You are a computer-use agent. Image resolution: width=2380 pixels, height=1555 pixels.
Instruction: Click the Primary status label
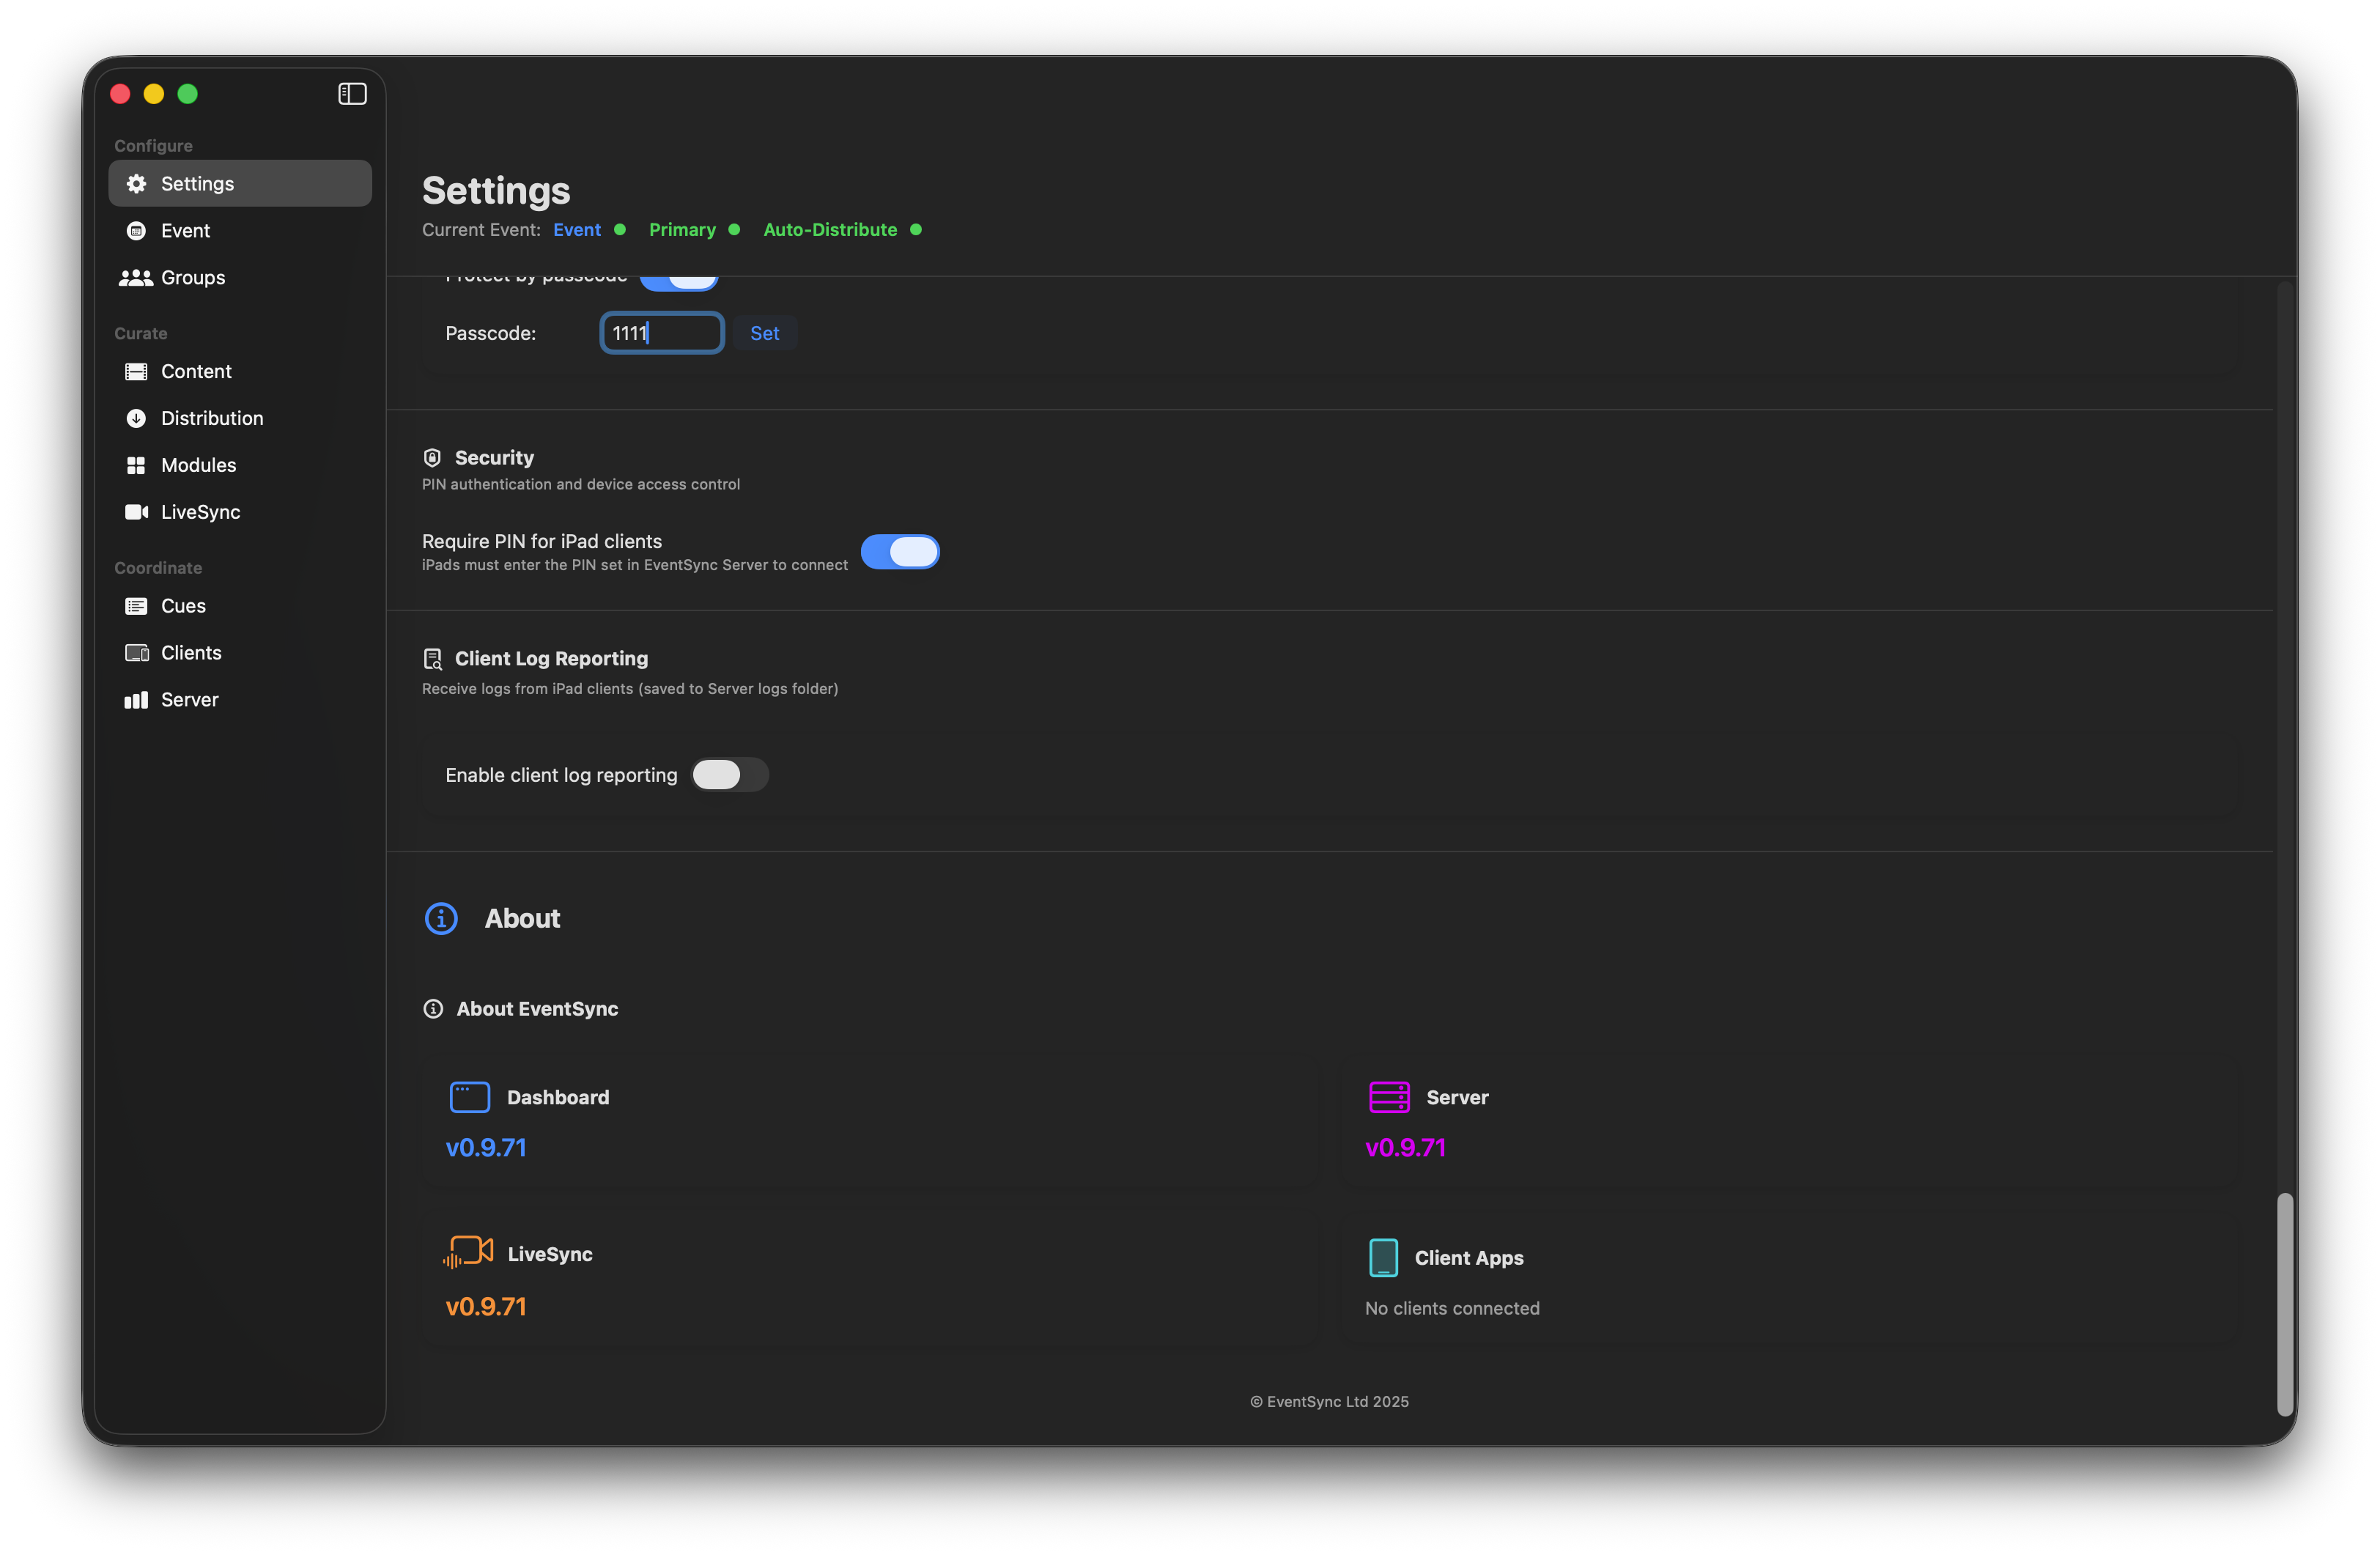click(x=682, y=230)
